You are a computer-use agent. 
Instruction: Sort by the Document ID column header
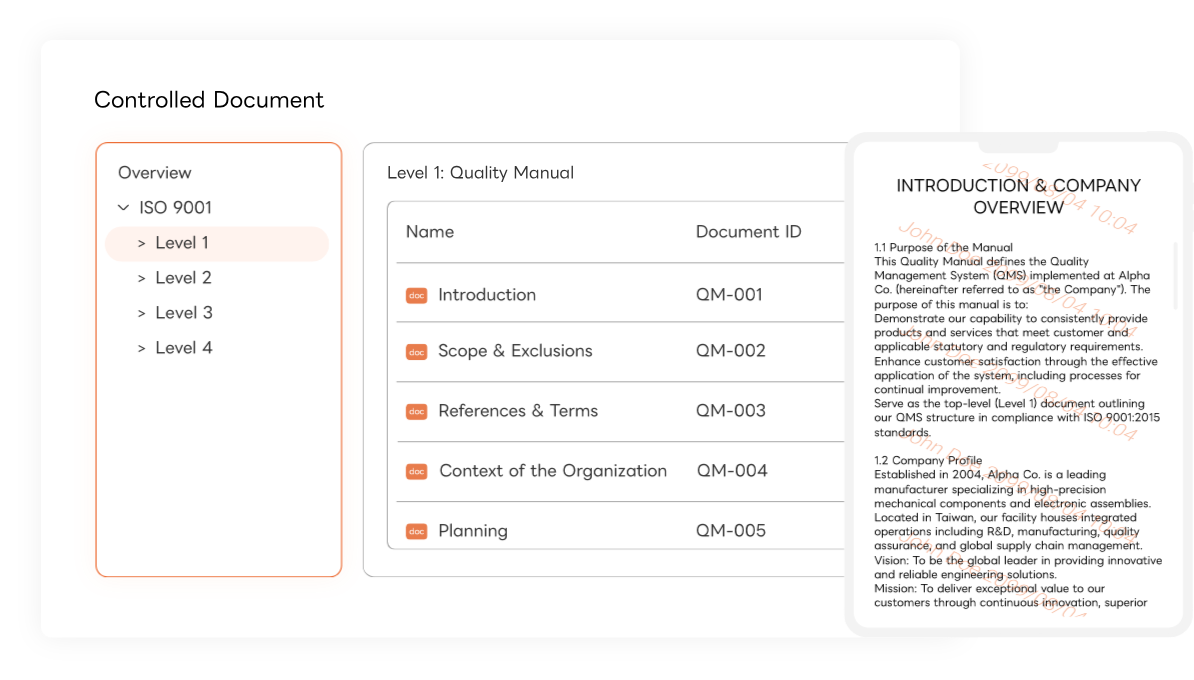pos(749,231)
